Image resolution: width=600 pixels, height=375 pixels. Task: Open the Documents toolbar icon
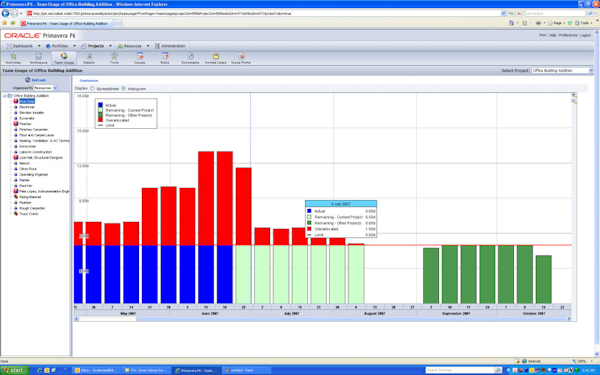pos(190,58)
